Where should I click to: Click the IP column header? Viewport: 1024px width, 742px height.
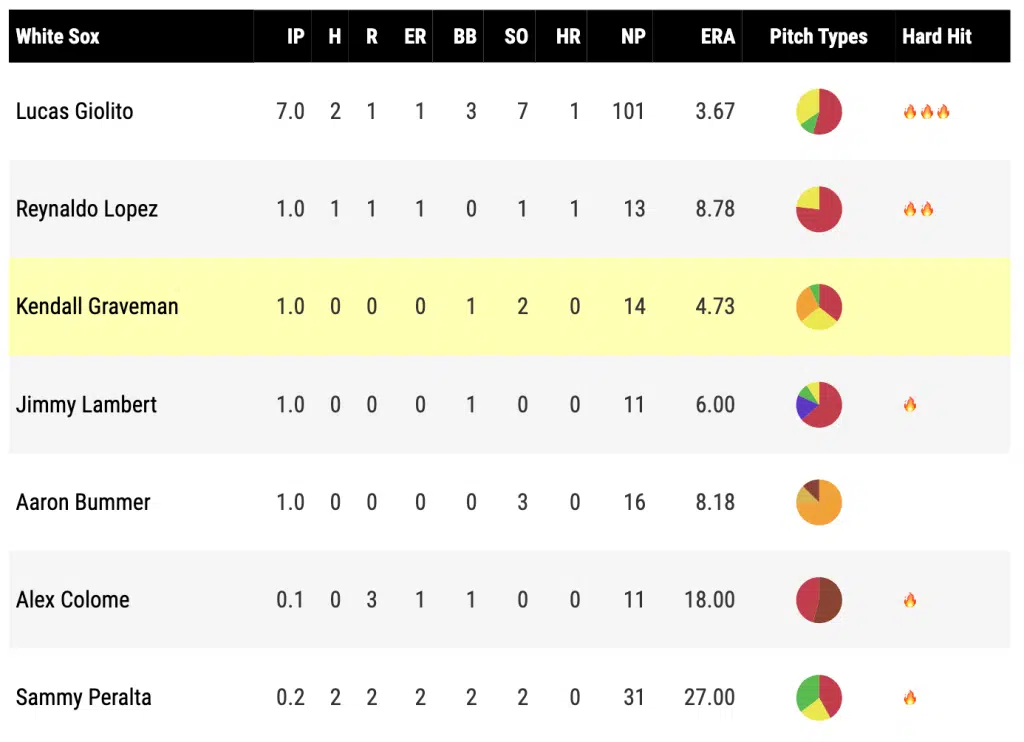(295, 37)
